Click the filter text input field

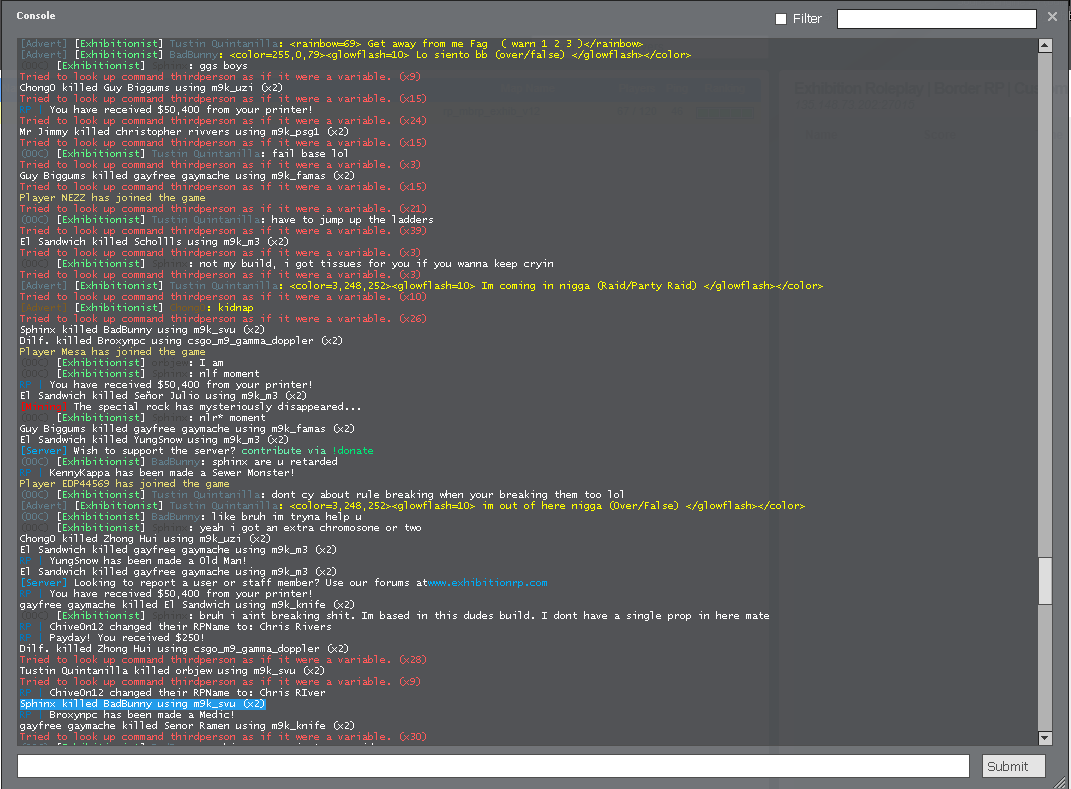pos(936,19)
